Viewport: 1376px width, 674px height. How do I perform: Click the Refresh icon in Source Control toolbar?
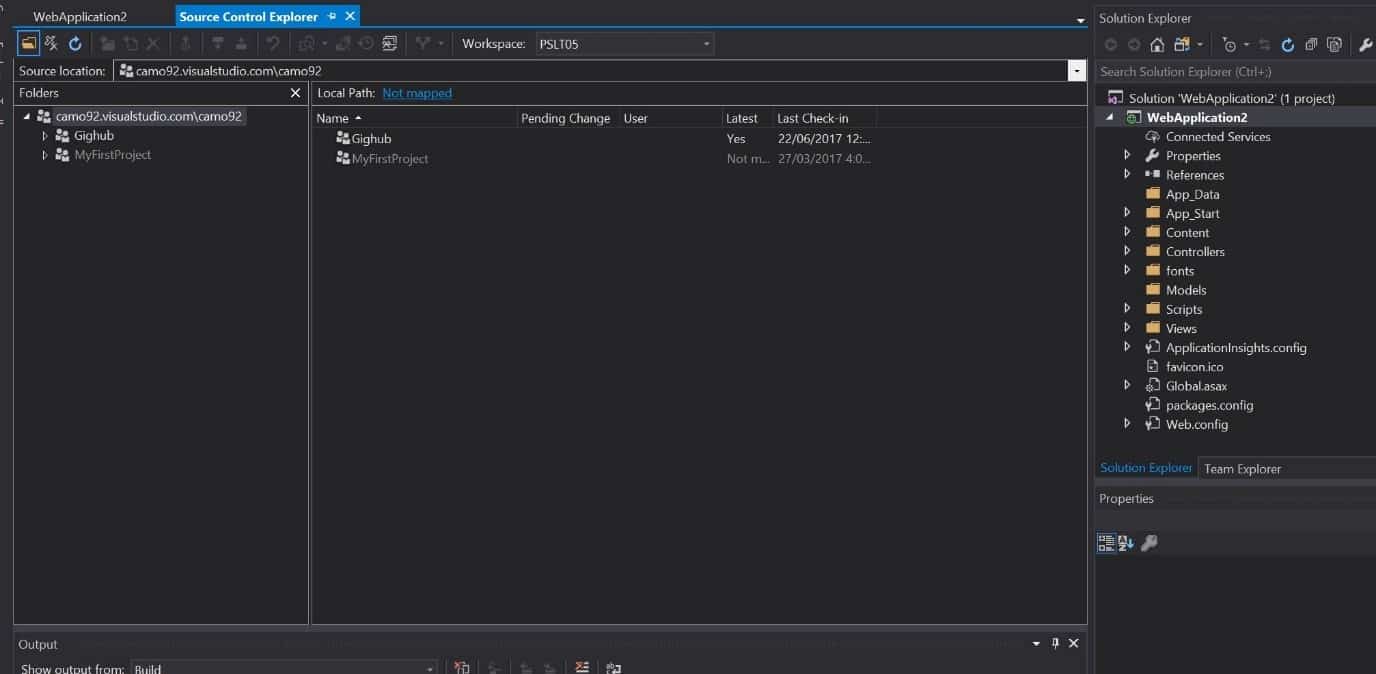coord(75,44)
